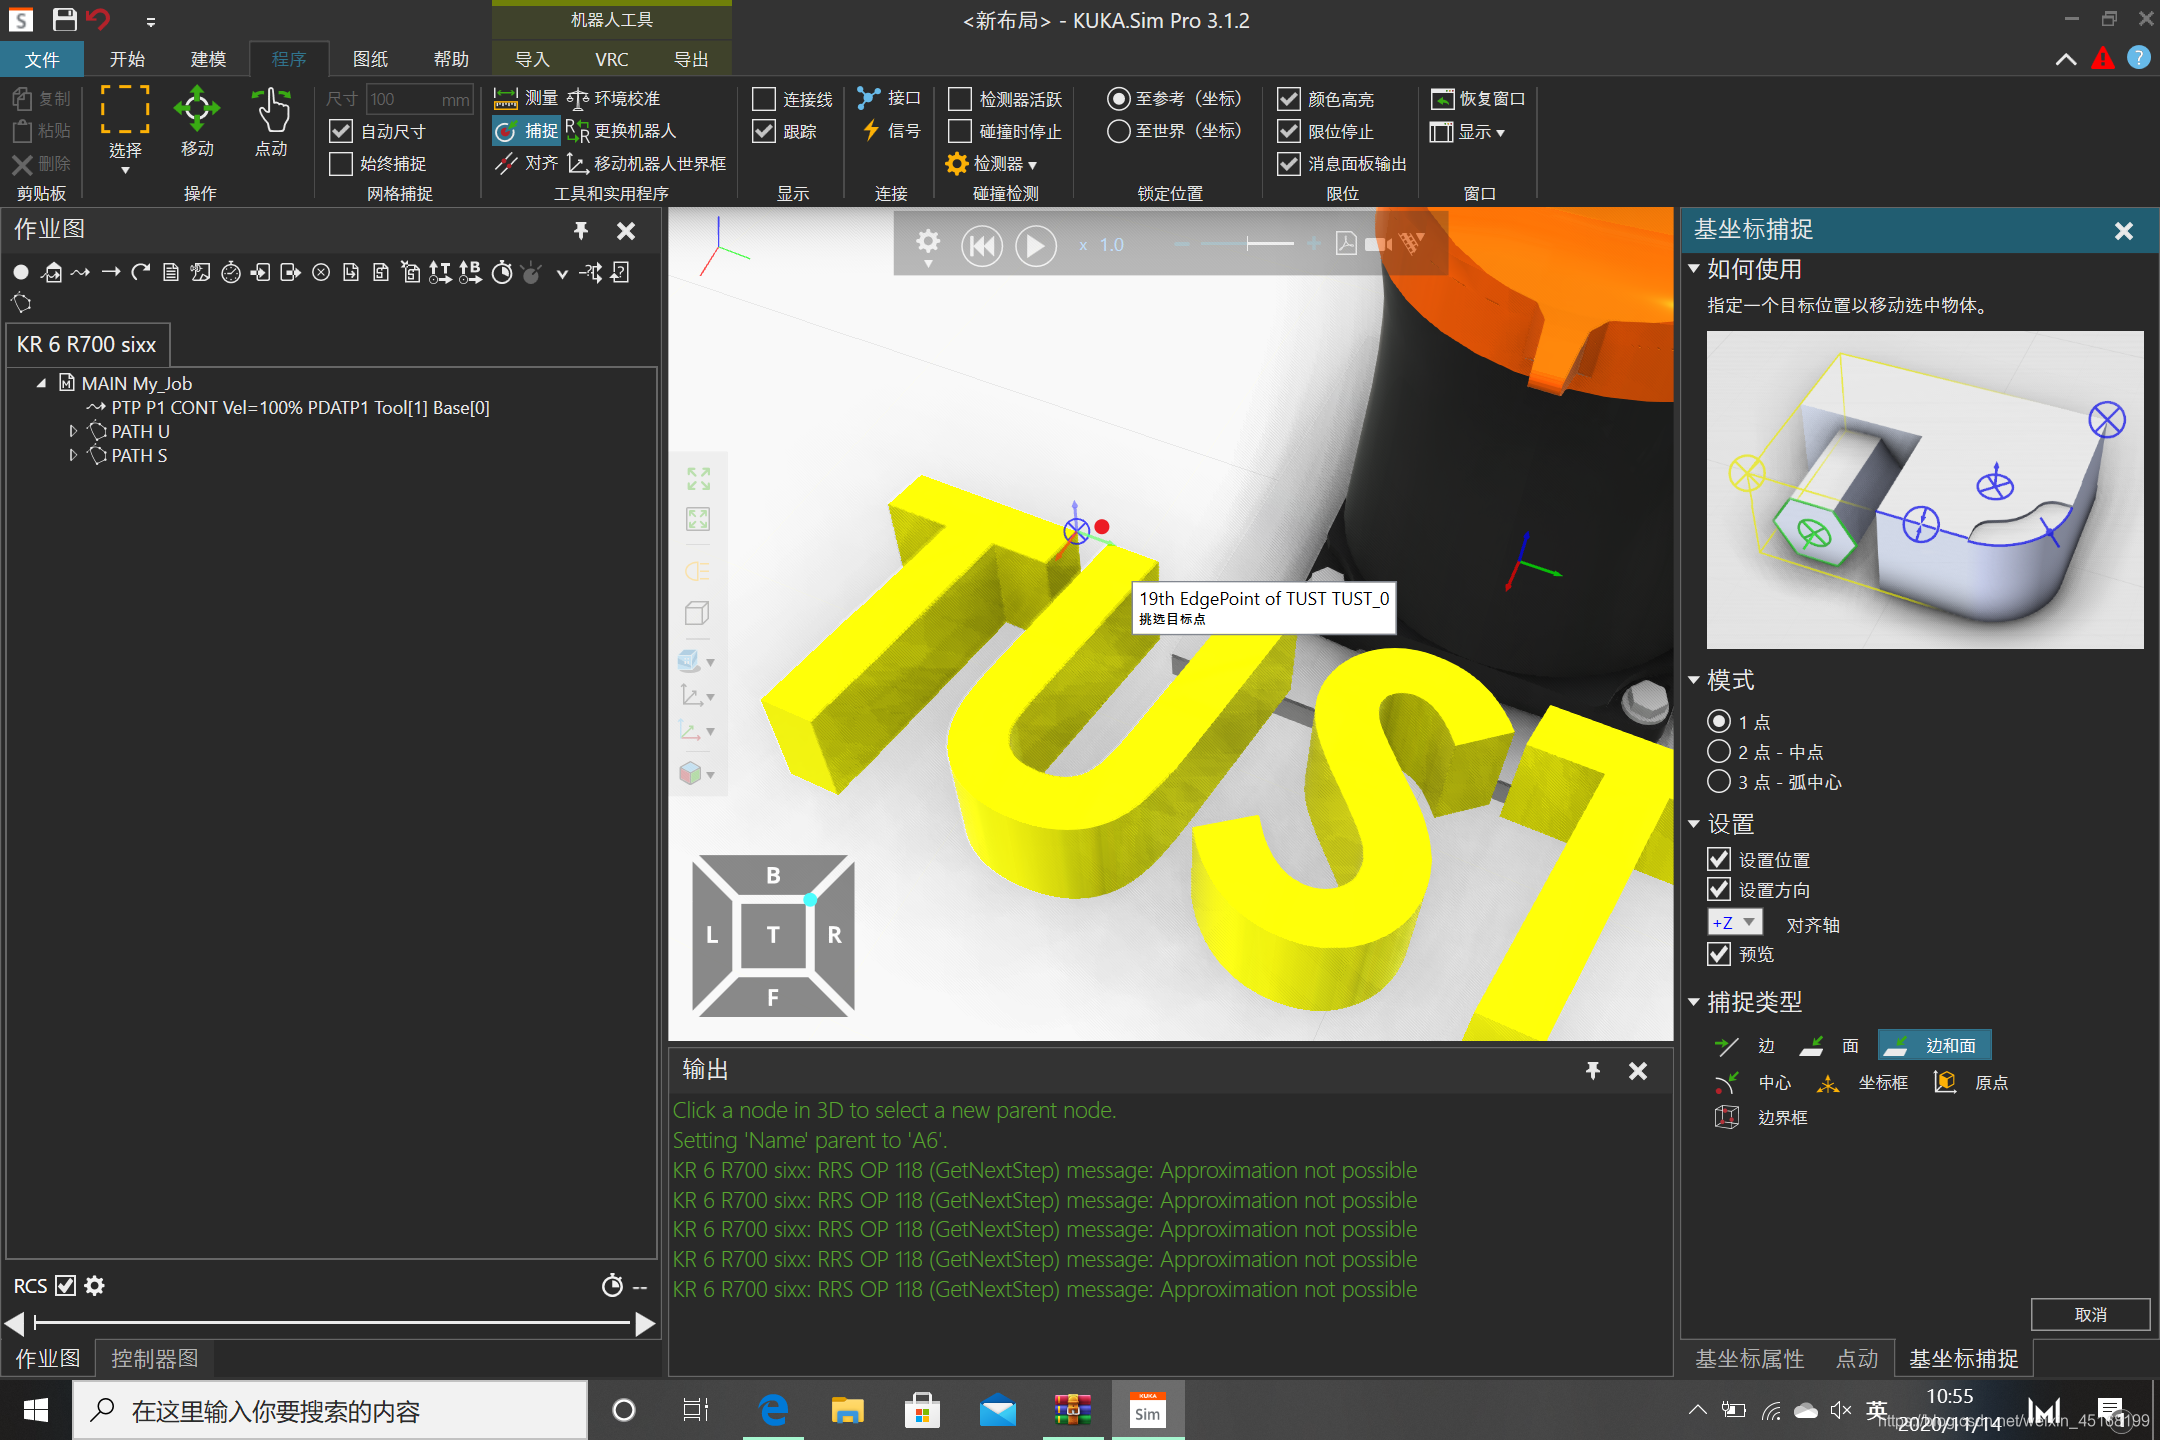2160x1440 pixels.
Task: Reset simulation with rewind button
Action: point(981,245)
